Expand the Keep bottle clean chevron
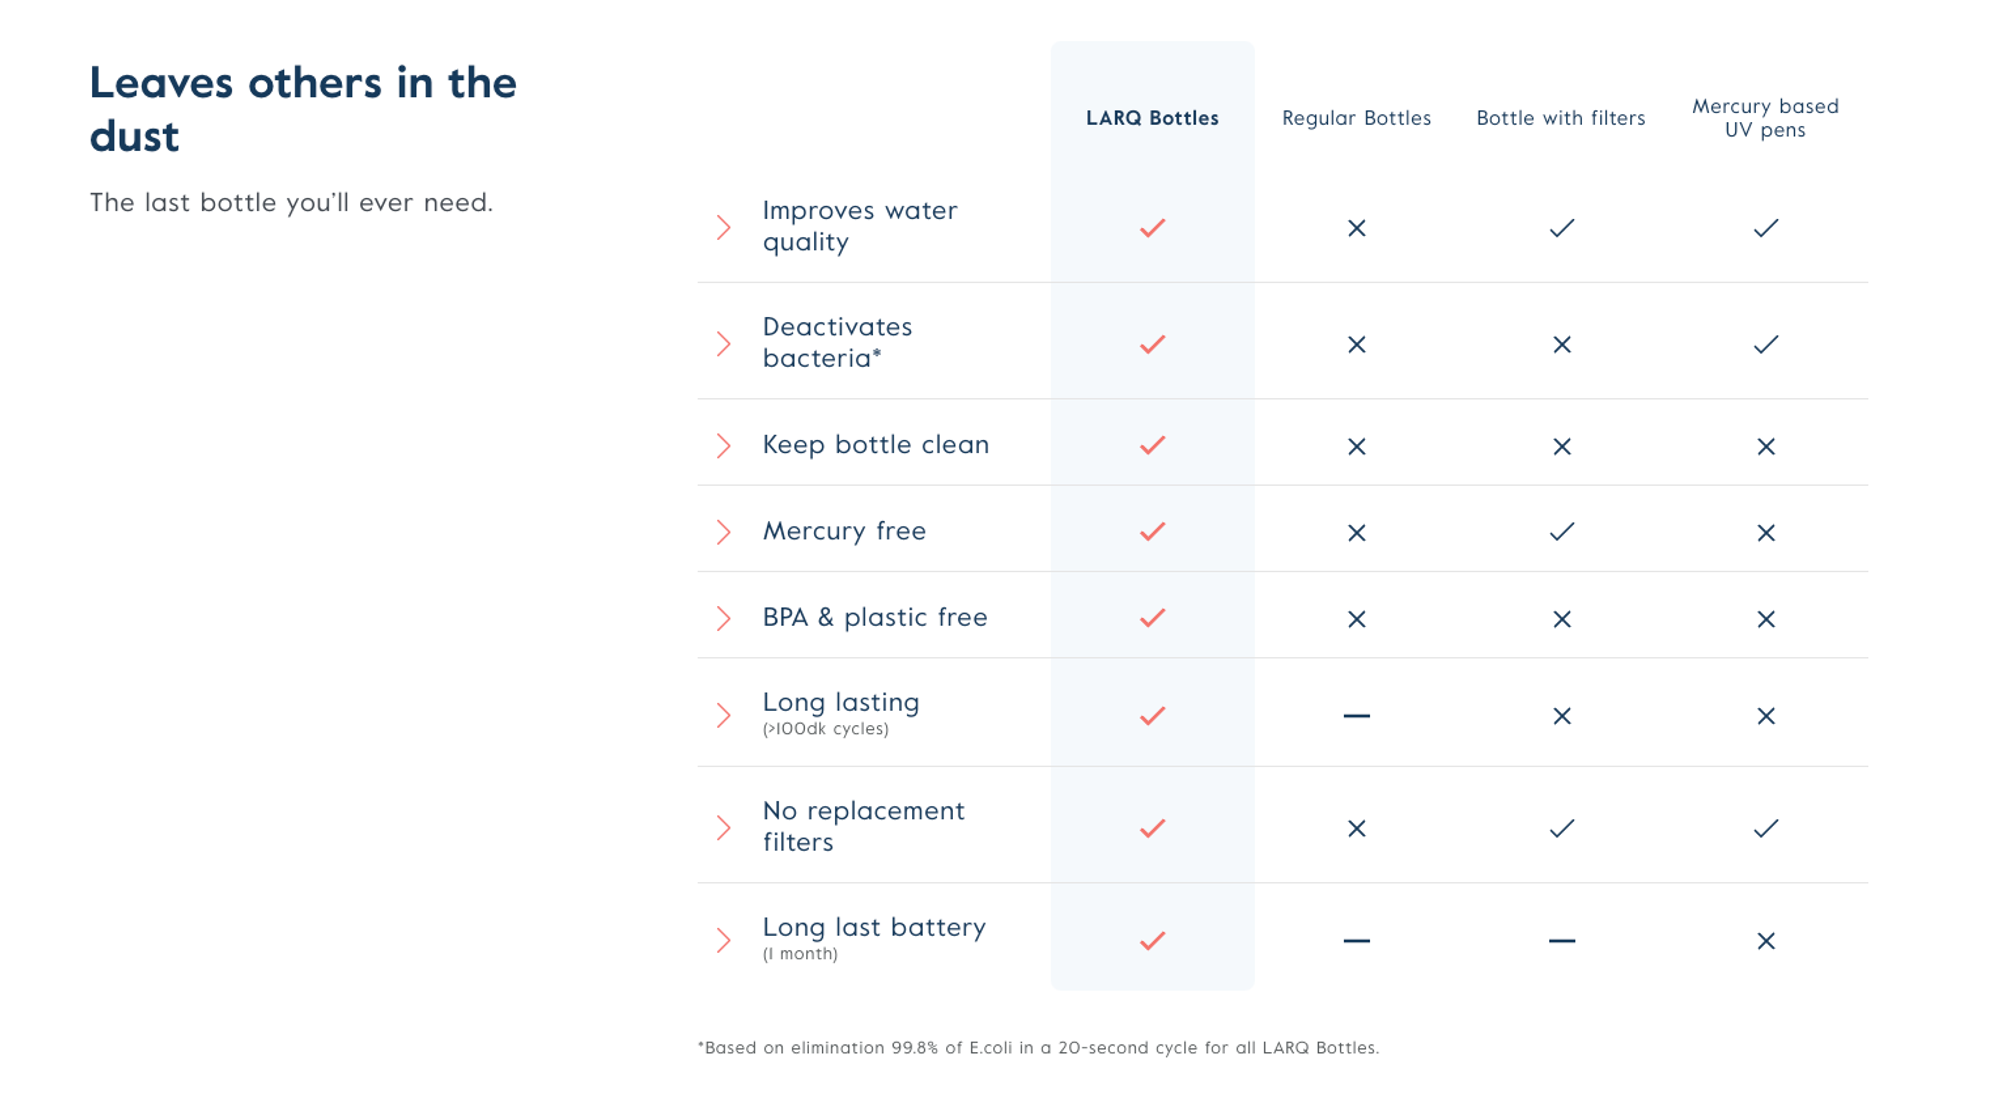 [x=724, y=445]
